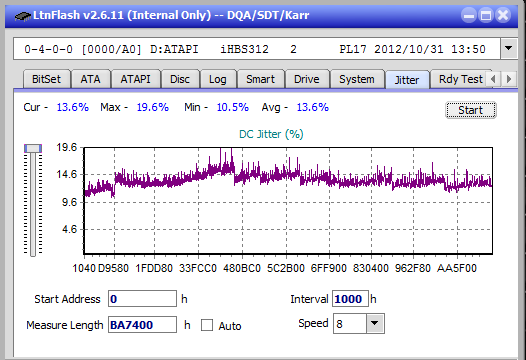Click the Measure Length field
The height and width of the screenshot is (360, 526).
tap(142, 324)
